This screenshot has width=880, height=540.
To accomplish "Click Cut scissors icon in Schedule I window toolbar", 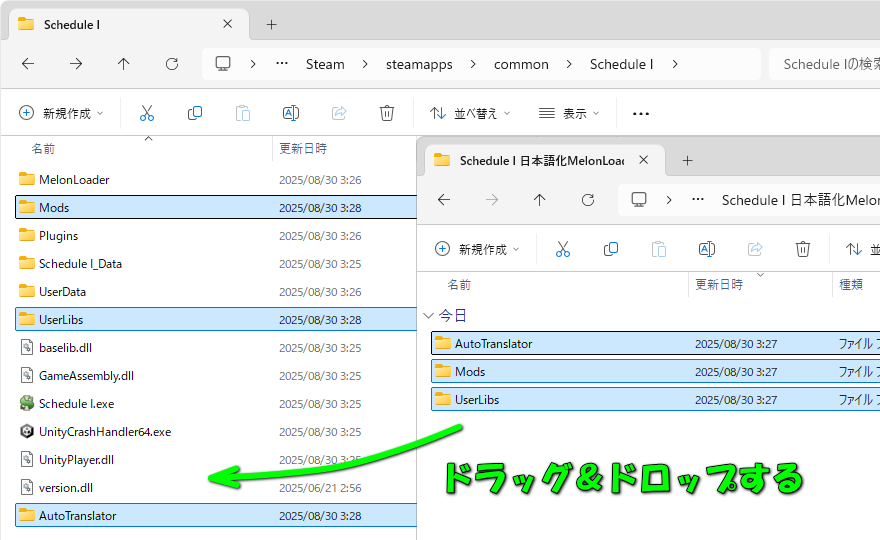I will click(x=146, y=113).
